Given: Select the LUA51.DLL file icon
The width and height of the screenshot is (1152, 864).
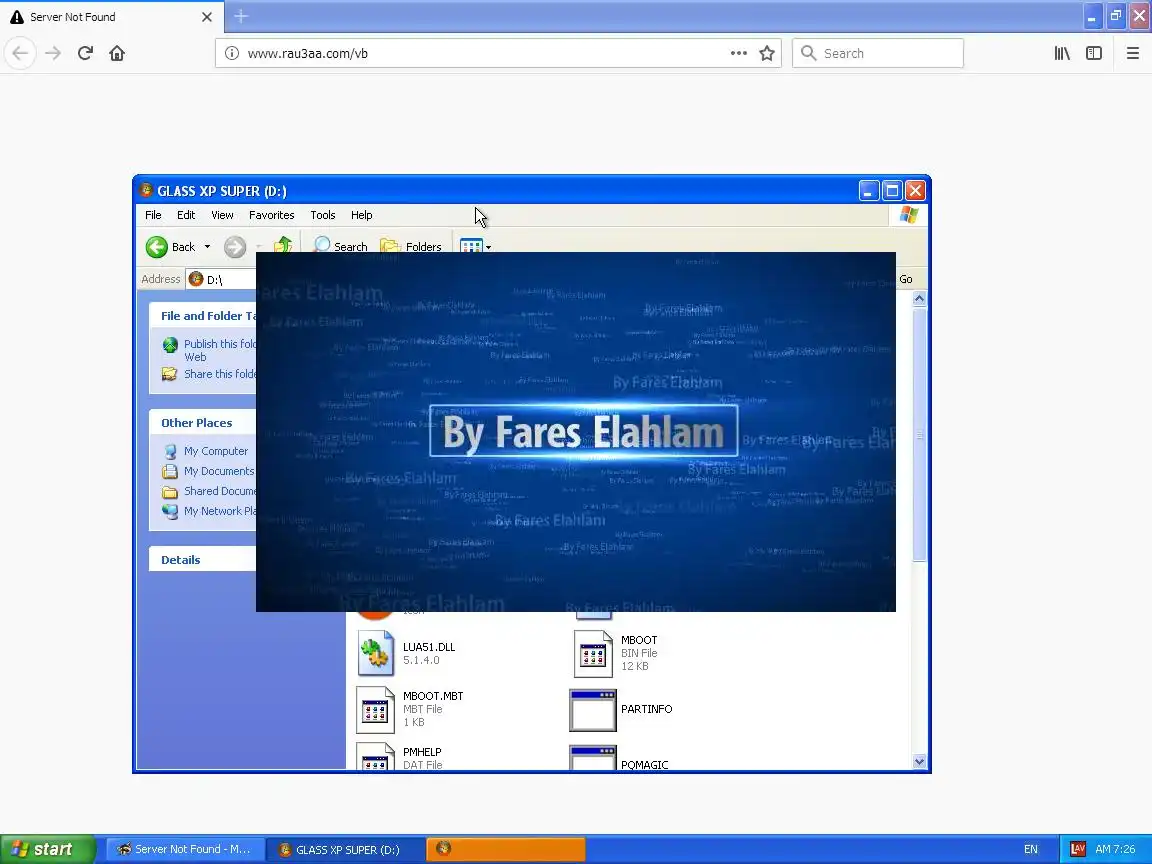Looking at the screenshot, I should coord(375,653).
